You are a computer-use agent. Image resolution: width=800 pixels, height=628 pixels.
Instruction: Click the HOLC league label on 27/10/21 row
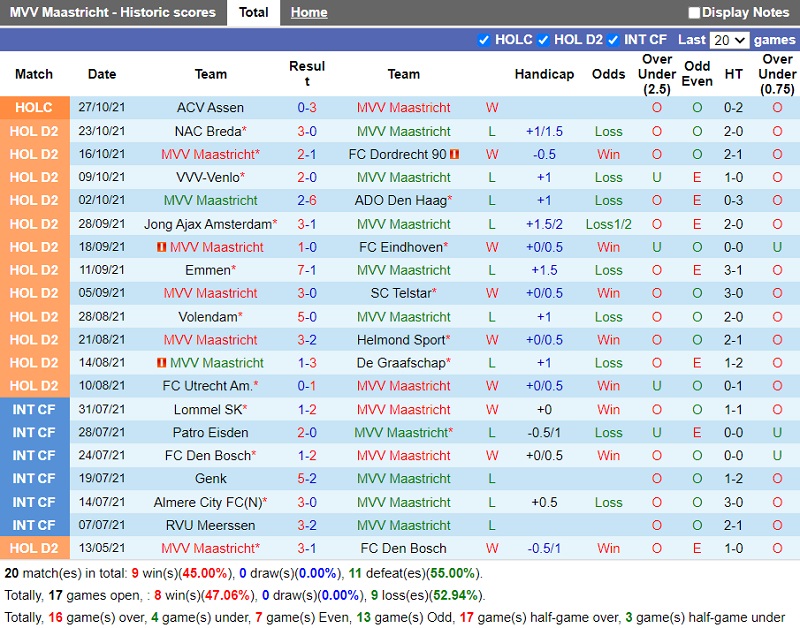[35, 108]
